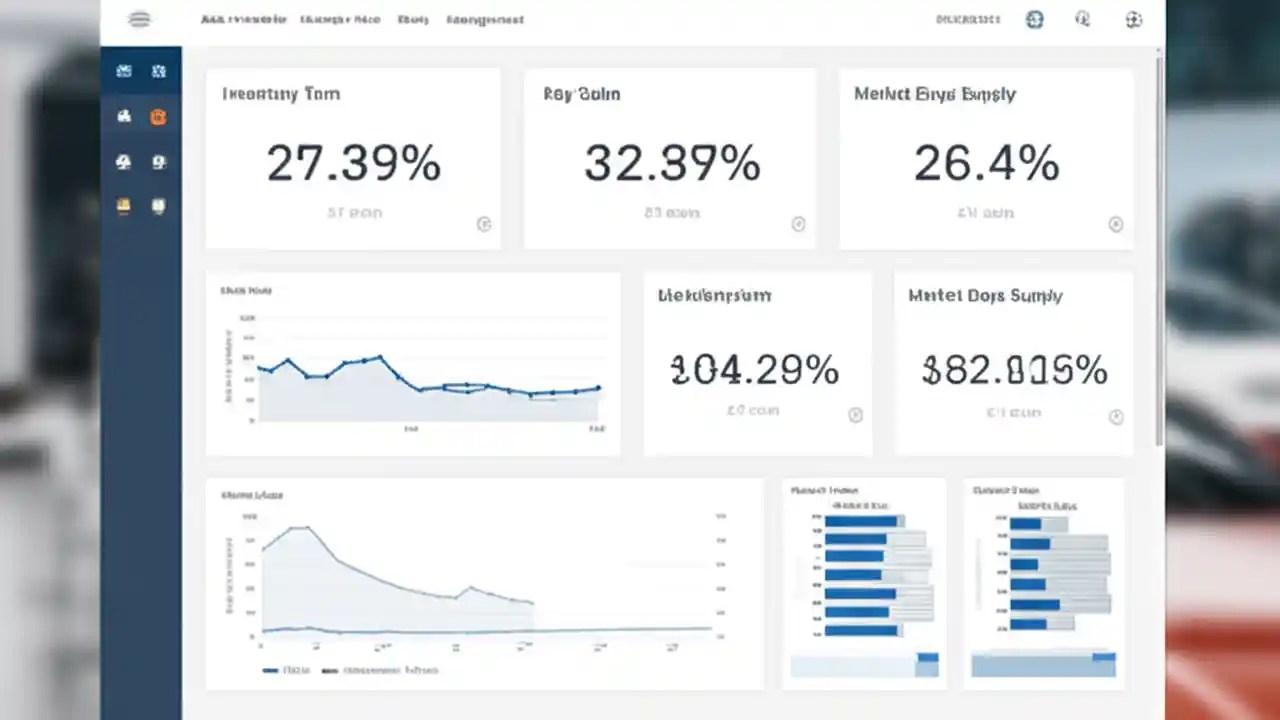The width and height of the screenshot is (1280, 720).
Task: Click the username label at the top right
Action: 967,19
